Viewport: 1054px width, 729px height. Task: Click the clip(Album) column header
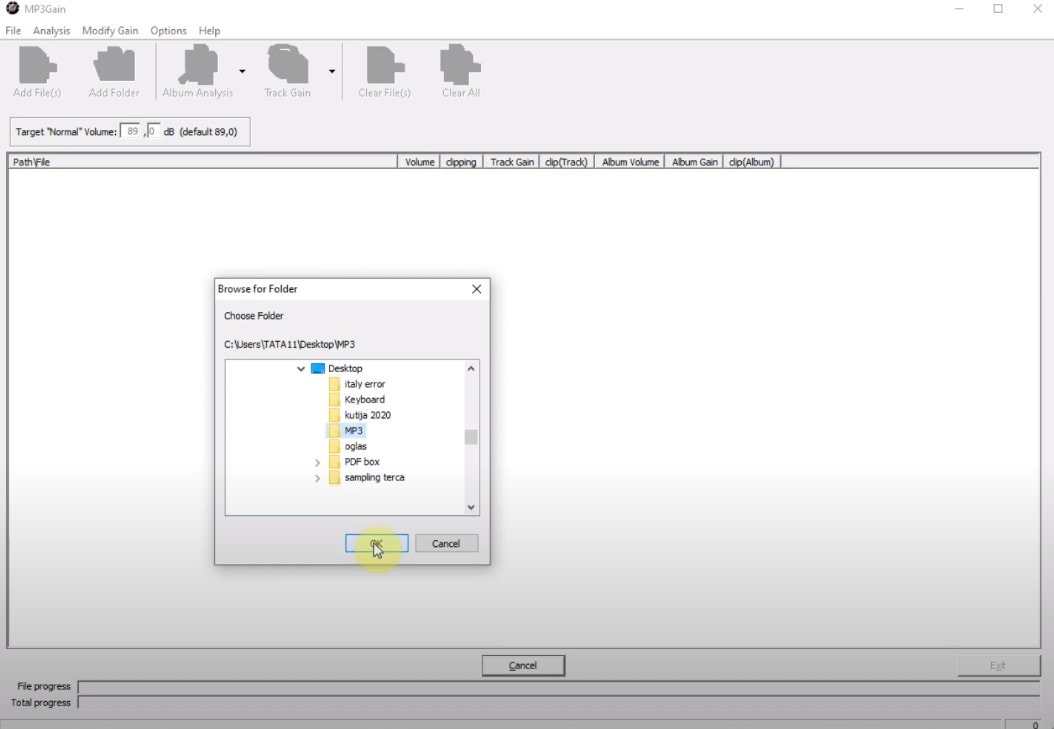pos(752,162)
